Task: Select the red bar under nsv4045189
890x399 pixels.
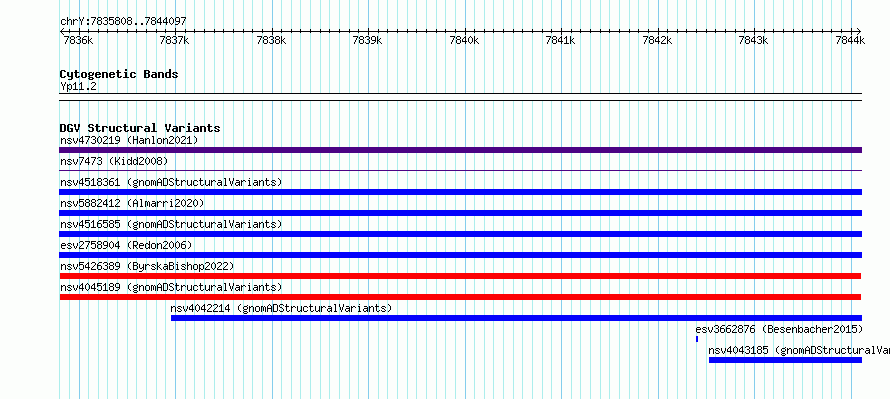Action: [460, 297]
